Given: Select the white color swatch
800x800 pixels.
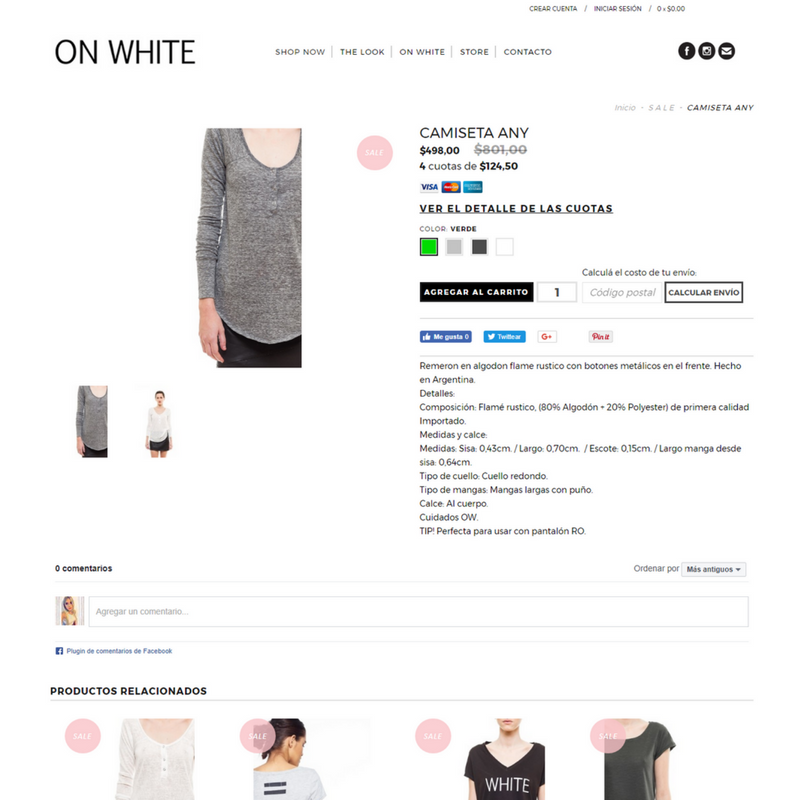Looking at the screenshot, I should click(x=505, y=247).
